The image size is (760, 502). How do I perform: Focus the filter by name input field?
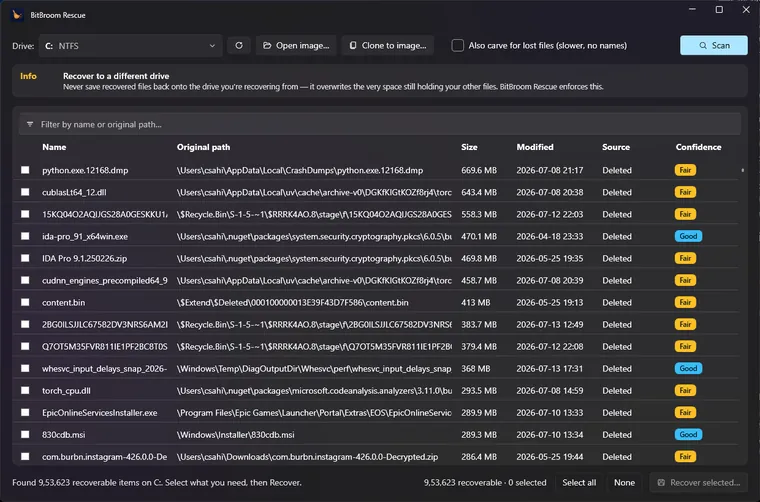[380, 125]
